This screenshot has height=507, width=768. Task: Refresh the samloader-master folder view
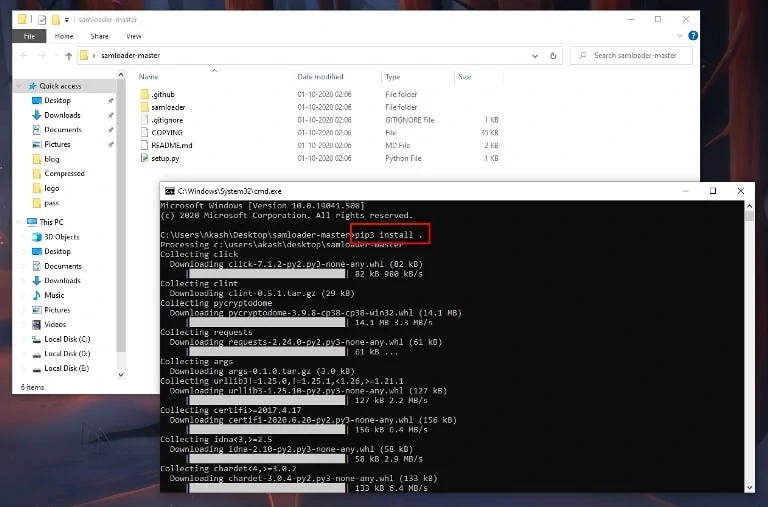point(553,56)
